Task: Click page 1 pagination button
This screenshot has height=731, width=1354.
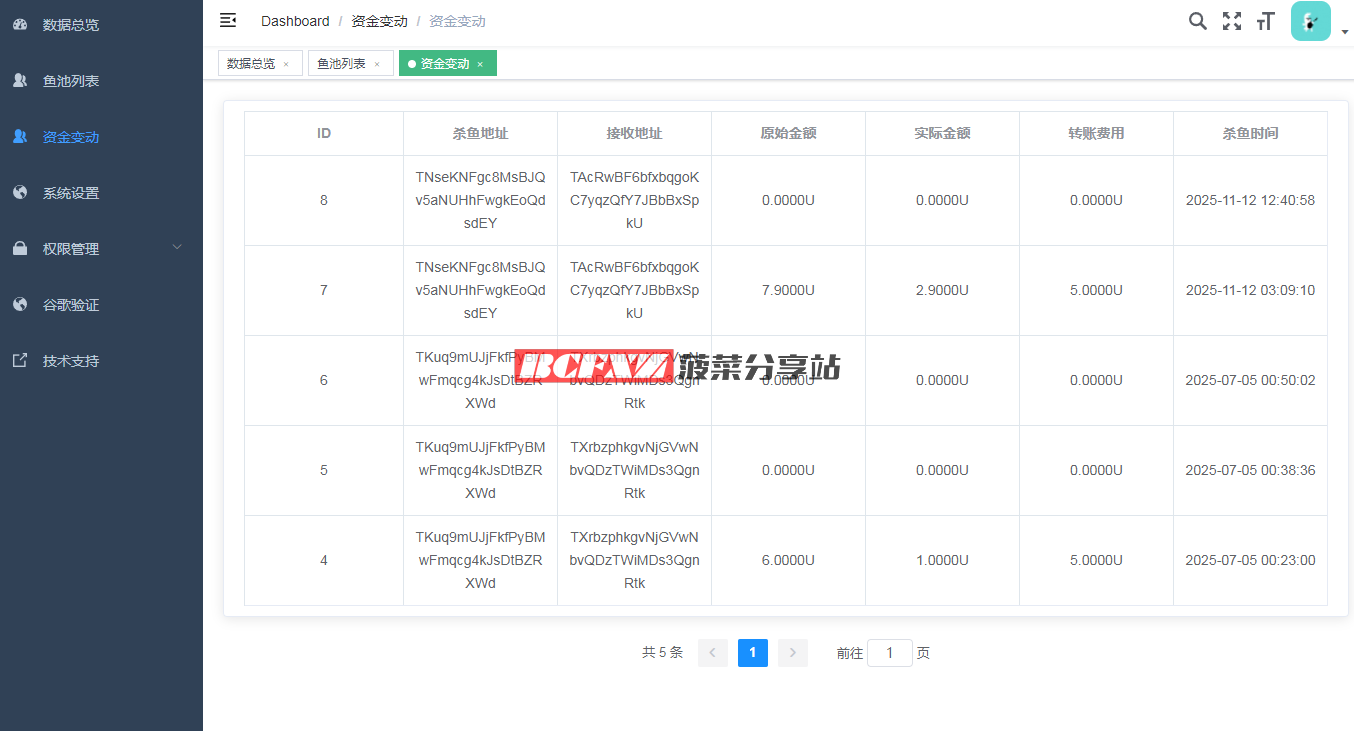Action: coord(752,653)
